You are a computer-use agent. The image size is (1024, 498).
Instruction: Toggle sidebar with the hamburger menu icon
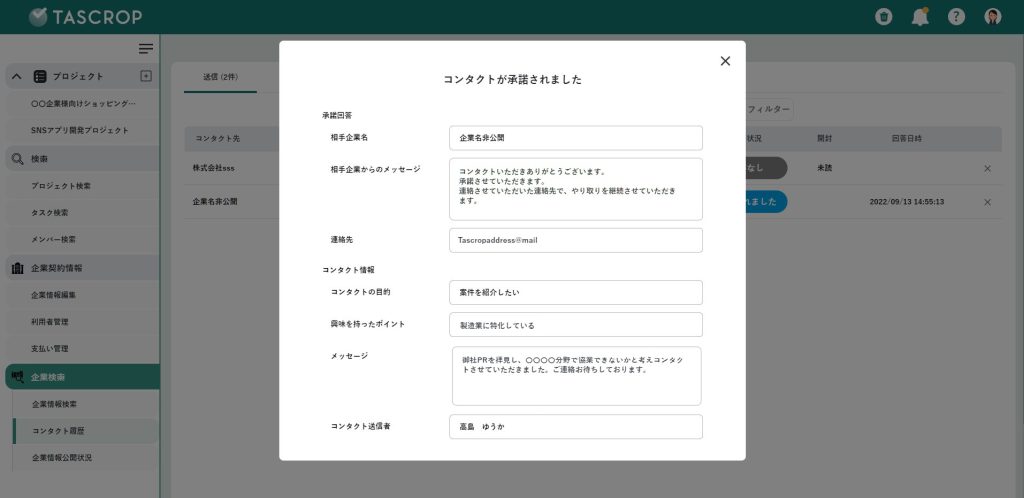146,49
